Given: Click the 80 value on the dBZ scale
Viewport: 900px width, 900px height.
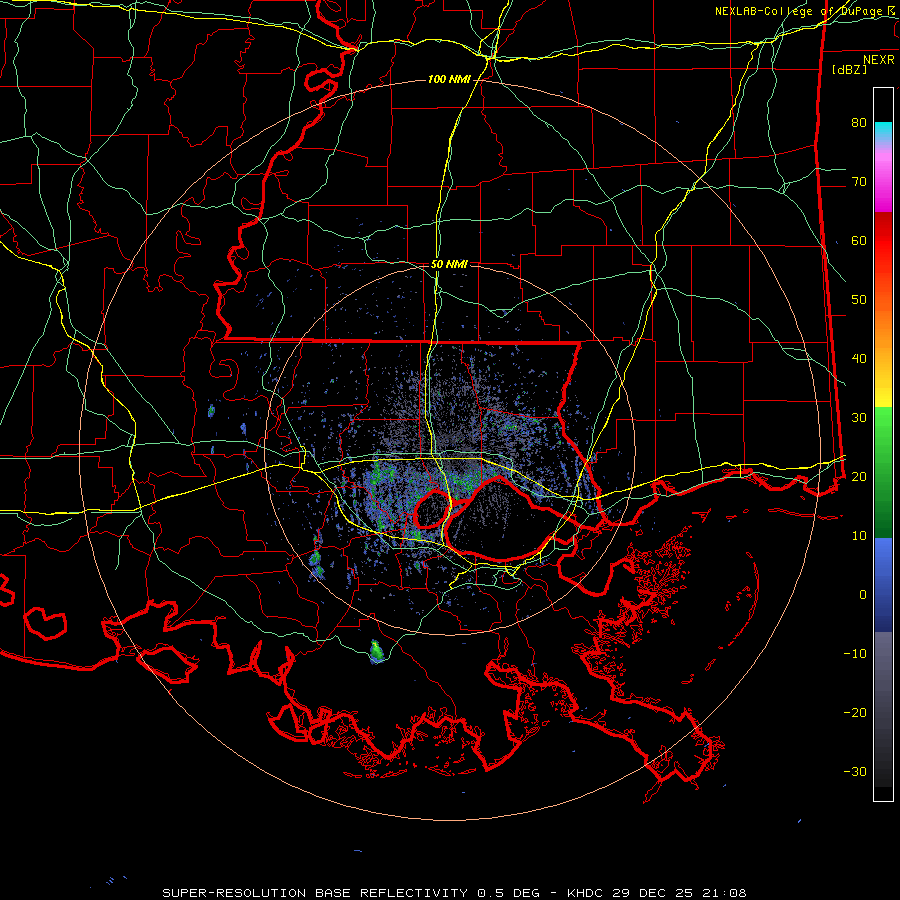Looking at the screenshot, I should coord(859,122).
